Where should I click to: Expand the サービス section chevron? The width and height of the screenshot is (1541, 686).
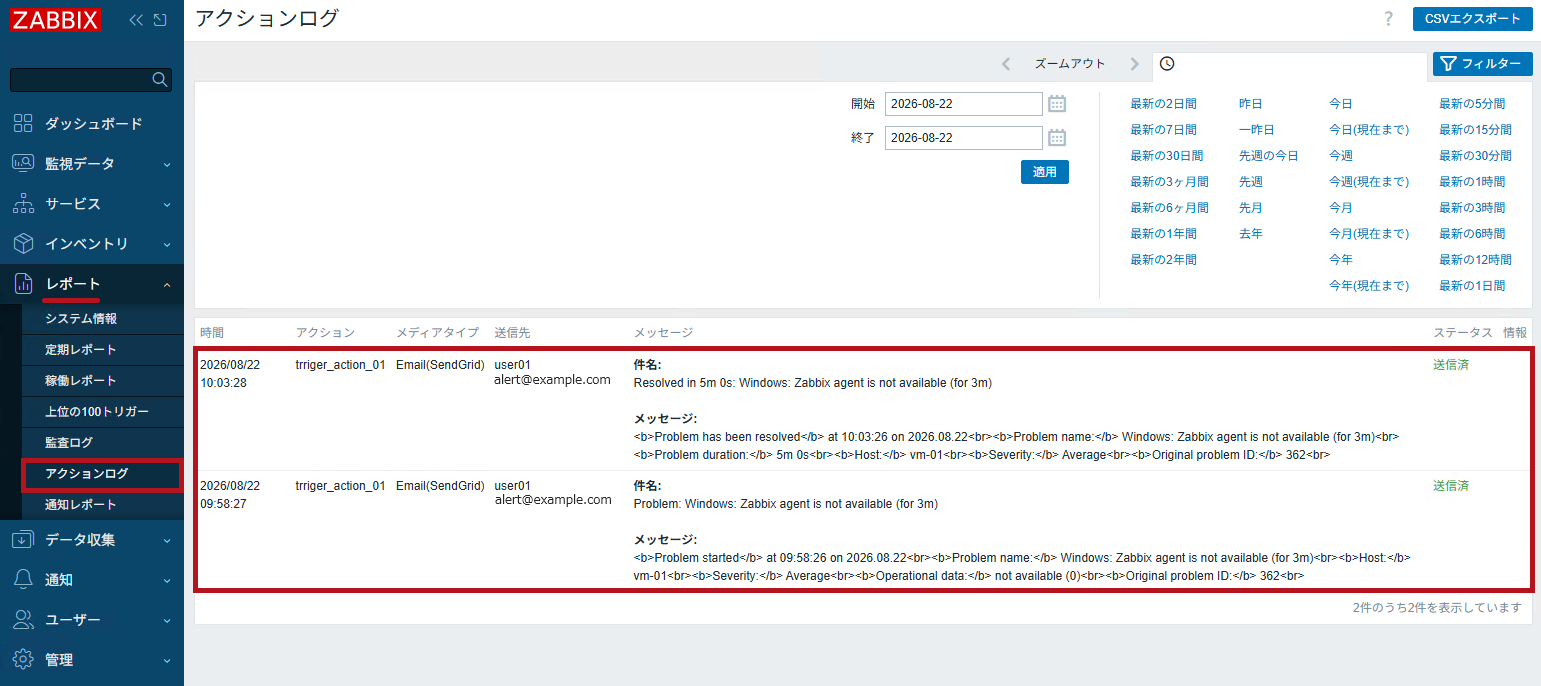pyautogui.click(x=167, y=204)
